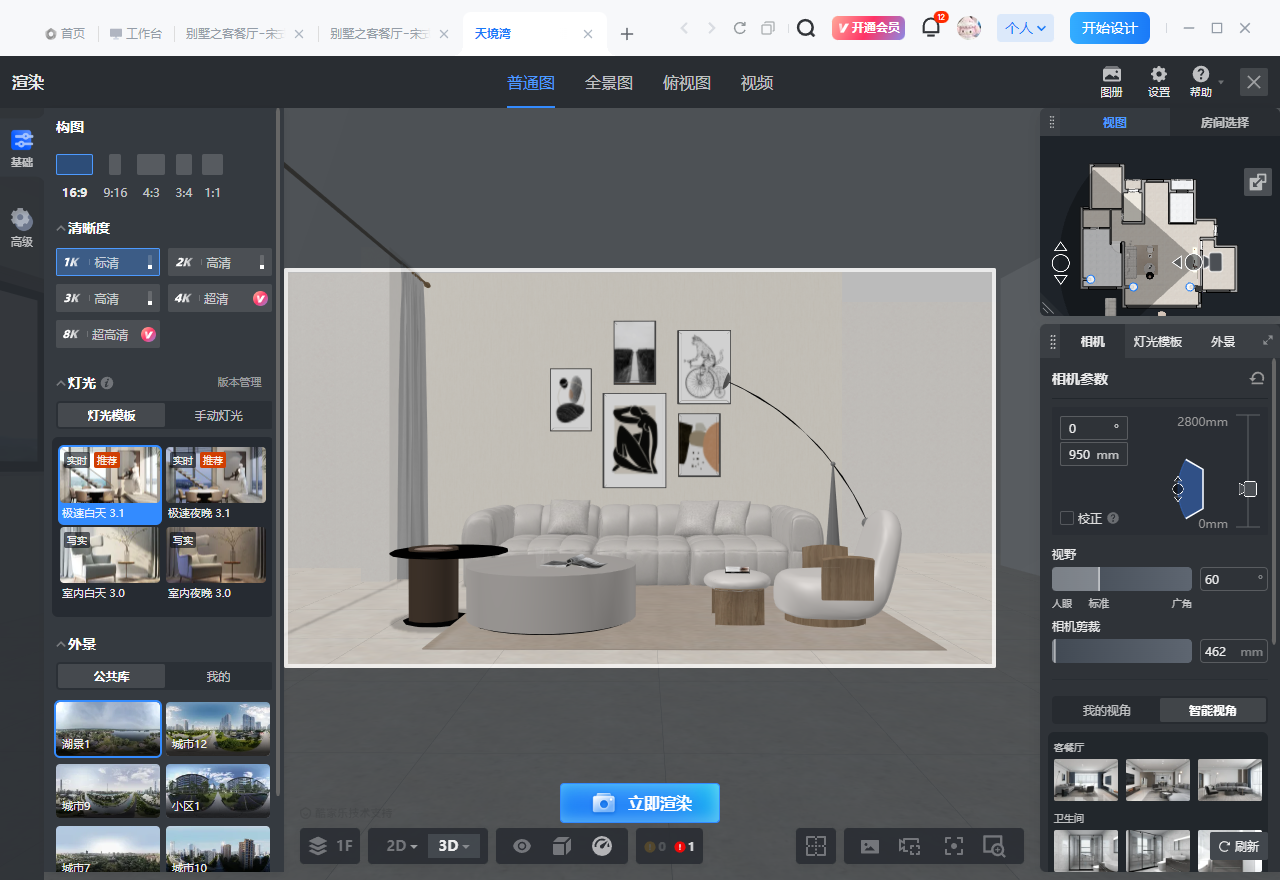Toggle the eye visibility icon
Screen dimensions: 1280x880
click(522, 846)
